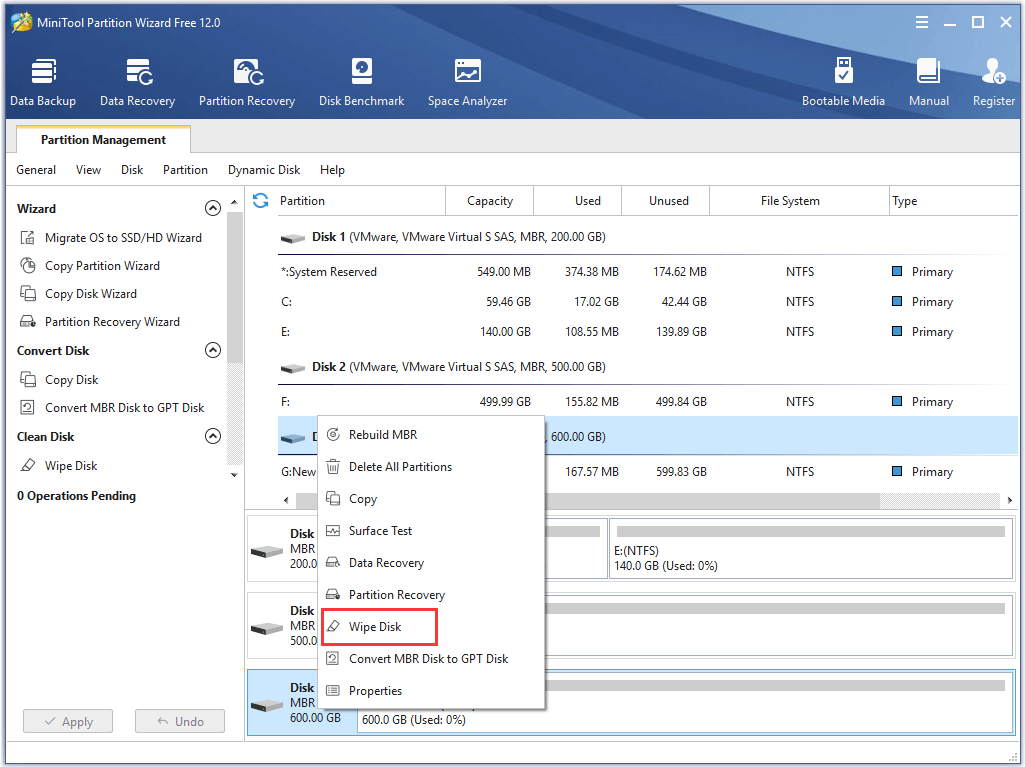Open the View menu

click(x=88, y=170)
